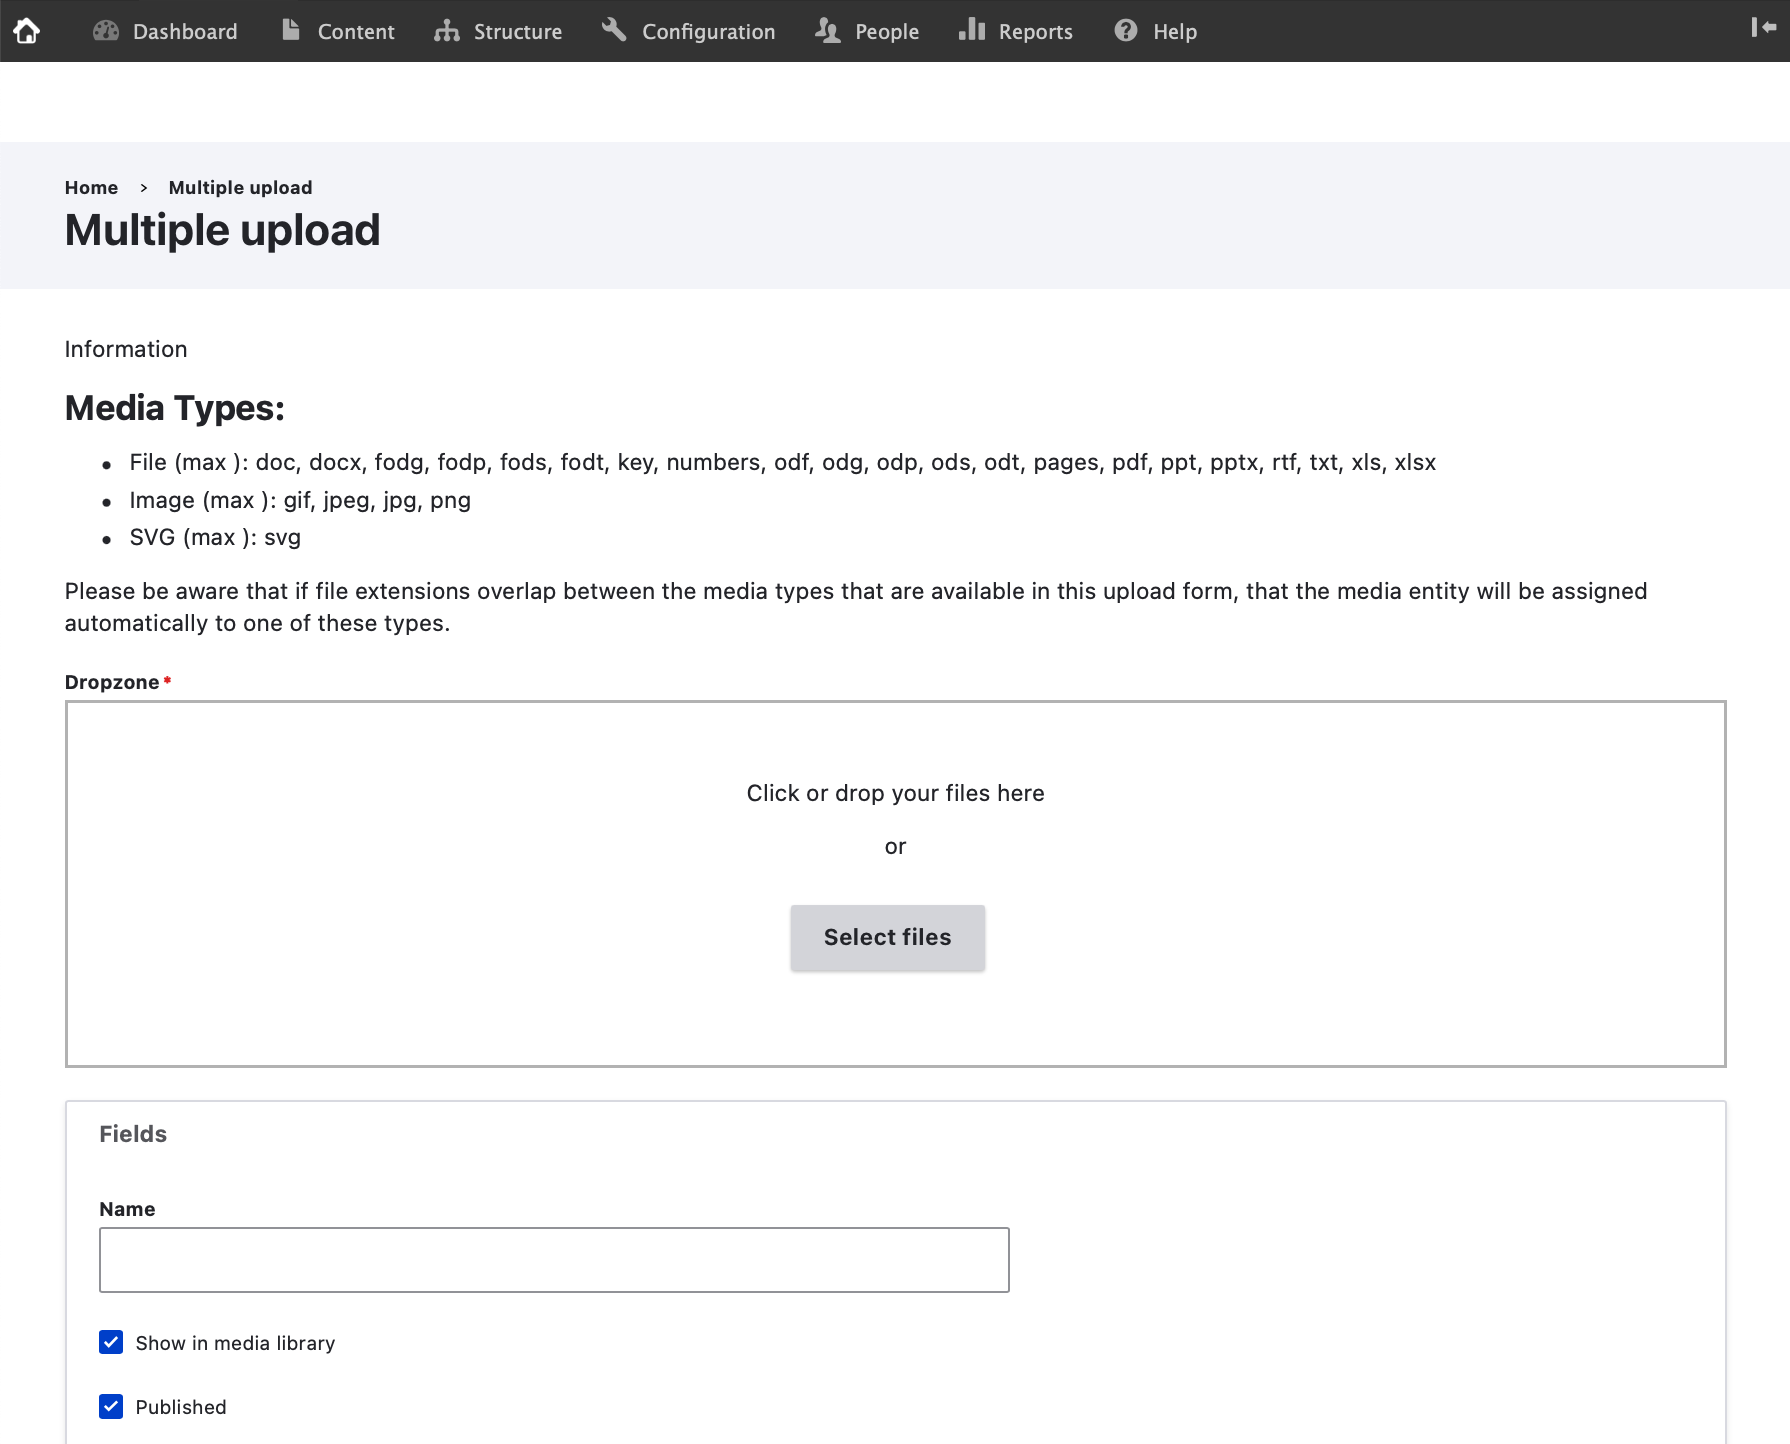
Task: Open the Configuration menu
Action: click(x=708, y=32)
